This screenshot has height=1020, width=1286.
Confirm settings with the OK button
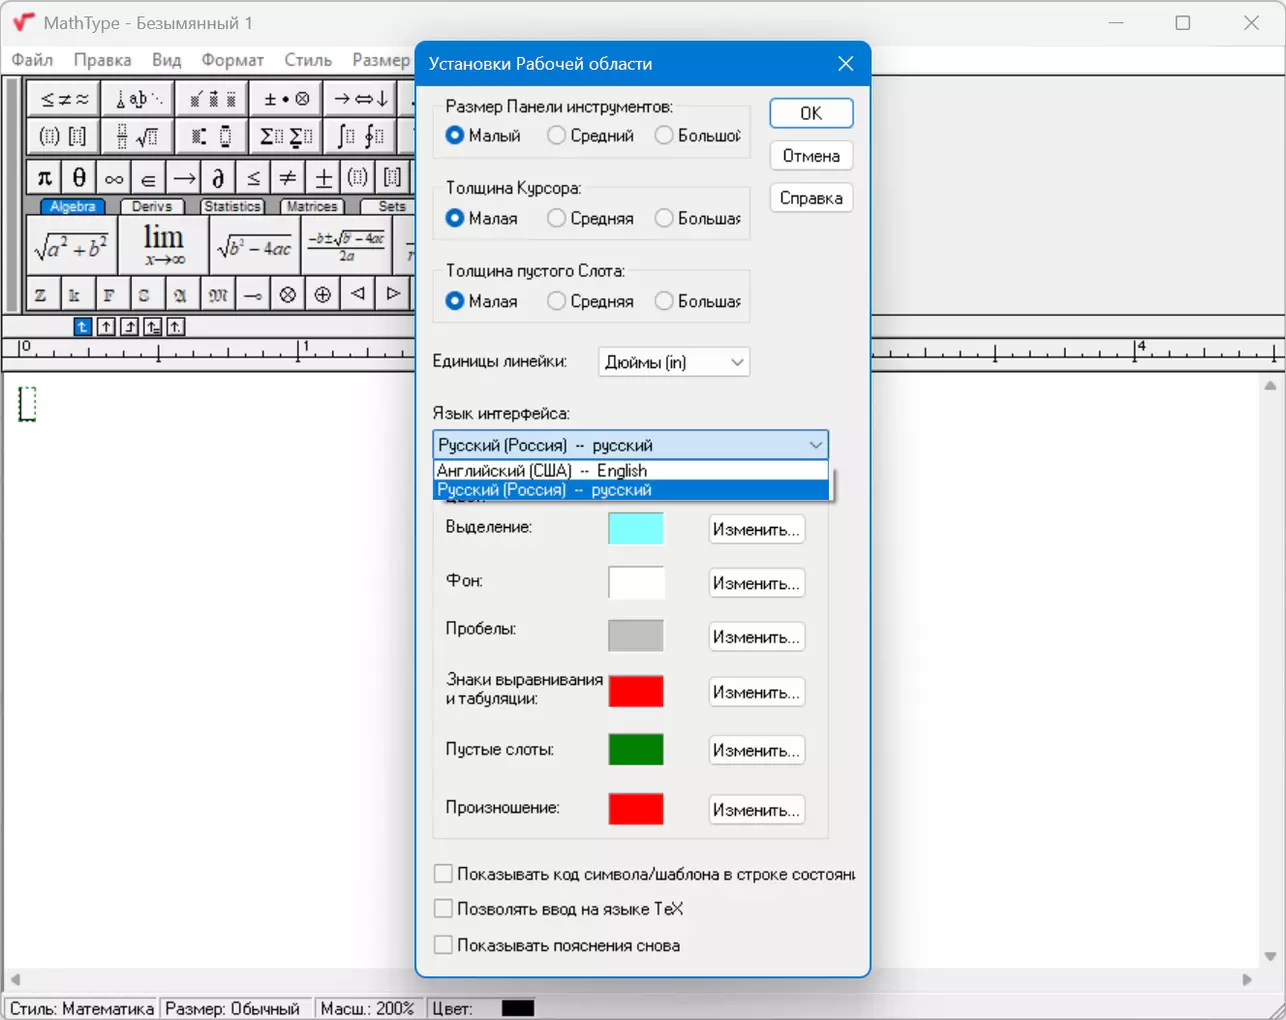click(811, 113)
